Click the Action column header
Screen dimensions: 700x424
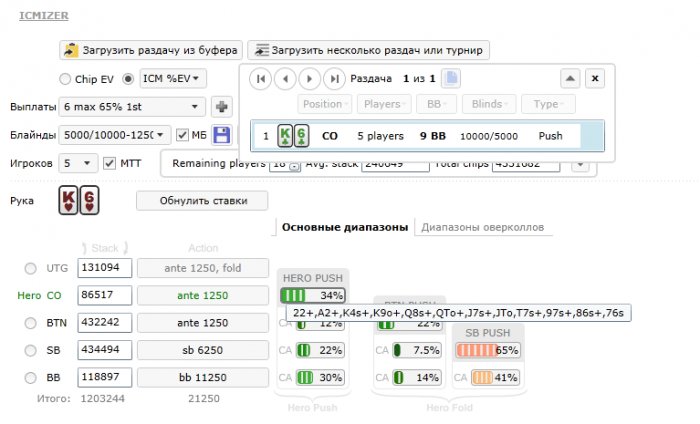click(203, 248)
